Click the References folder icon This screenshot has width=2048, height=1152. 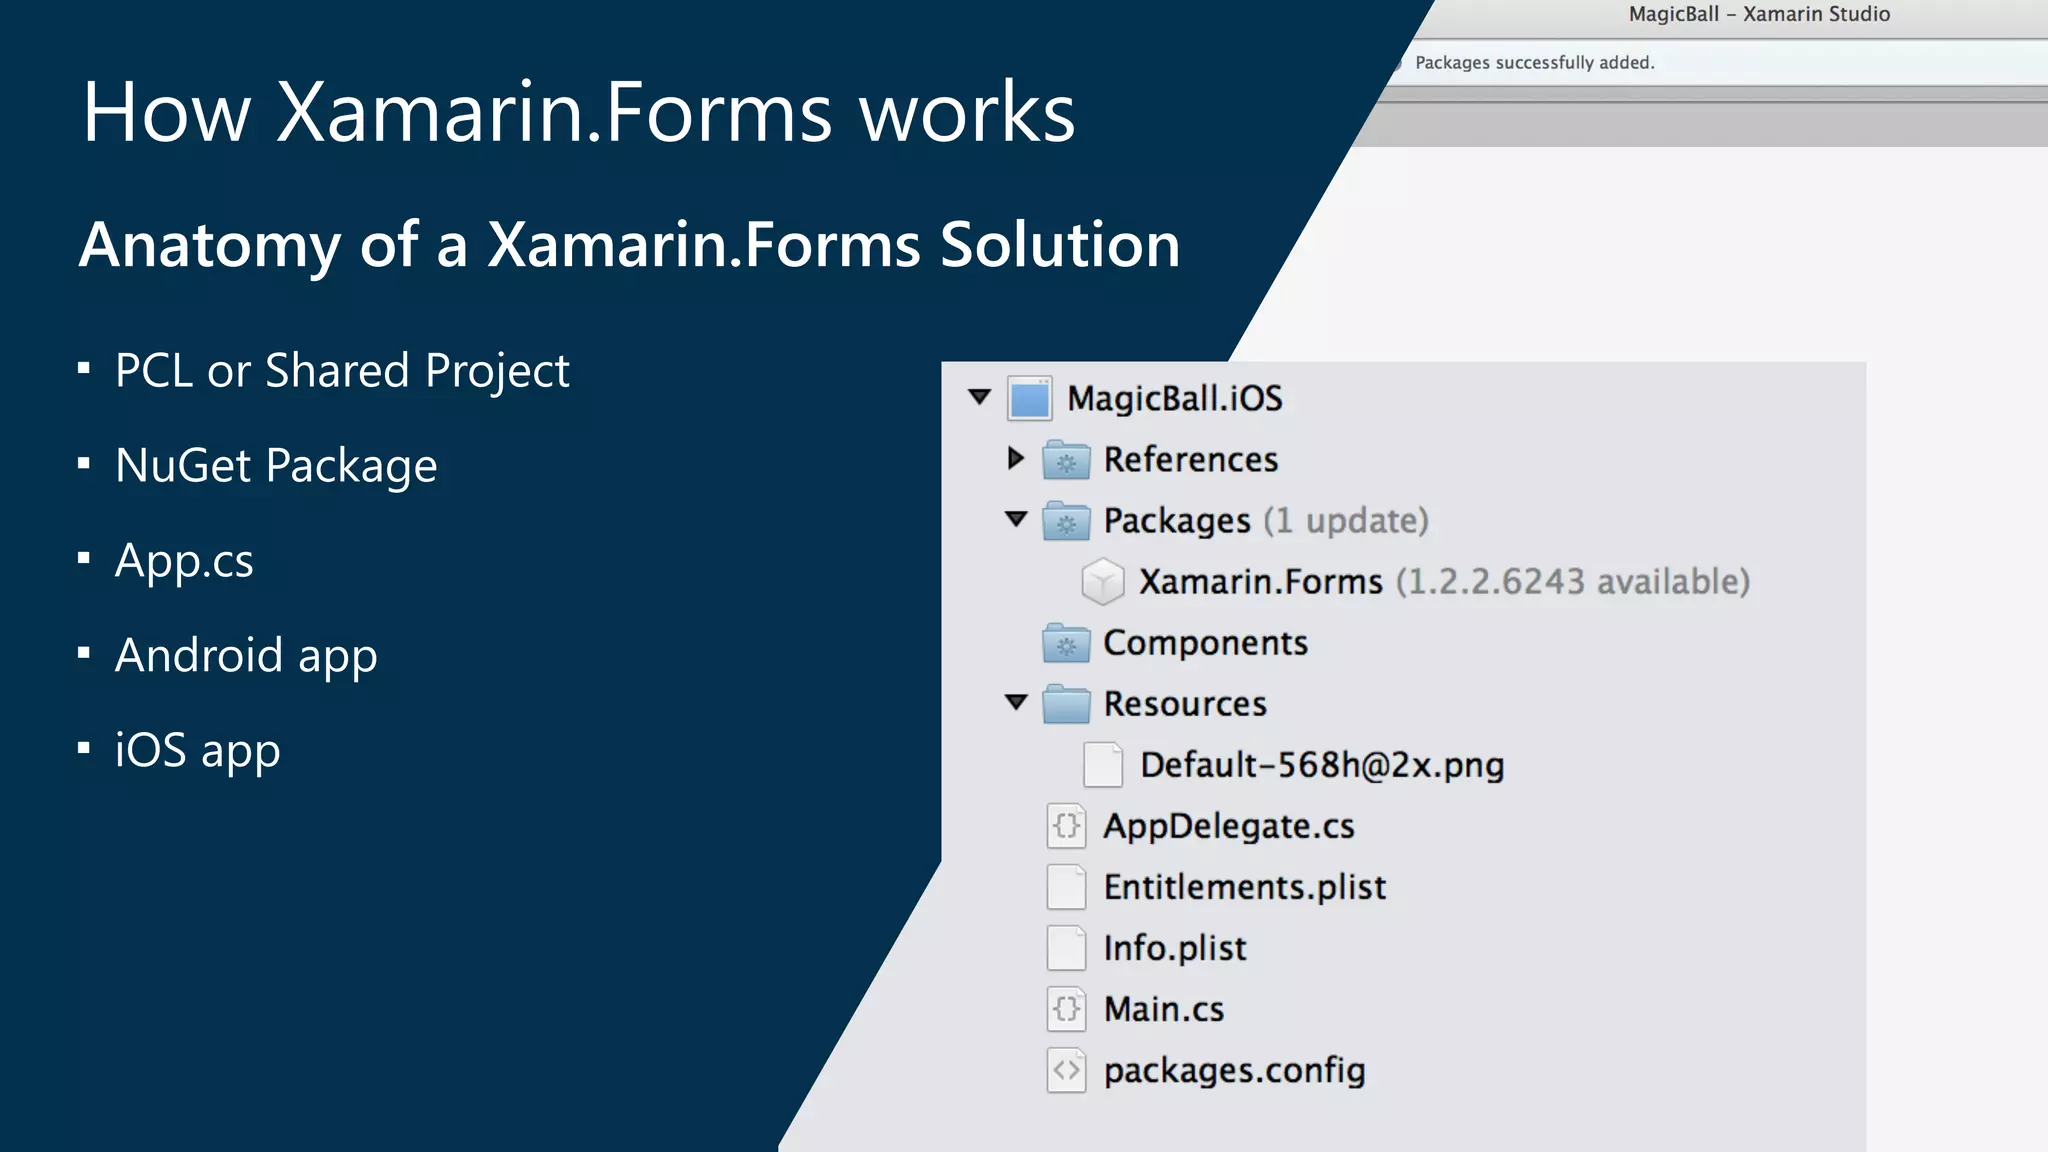tap(1066, 460)
